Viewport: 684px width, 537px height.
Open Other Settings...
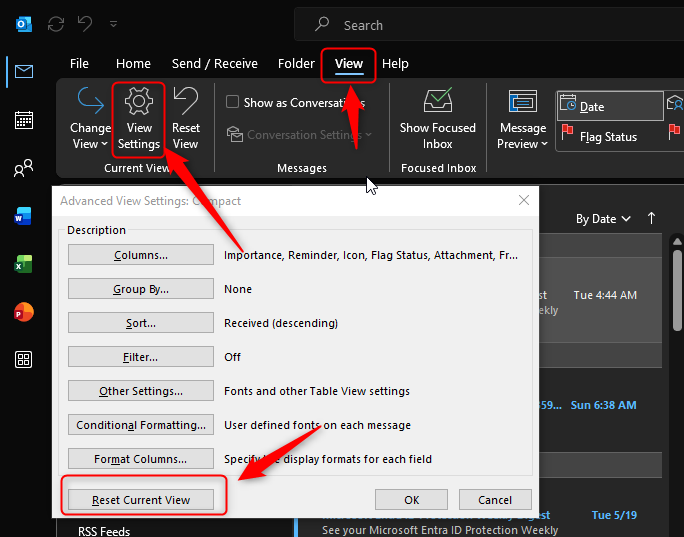141,391
